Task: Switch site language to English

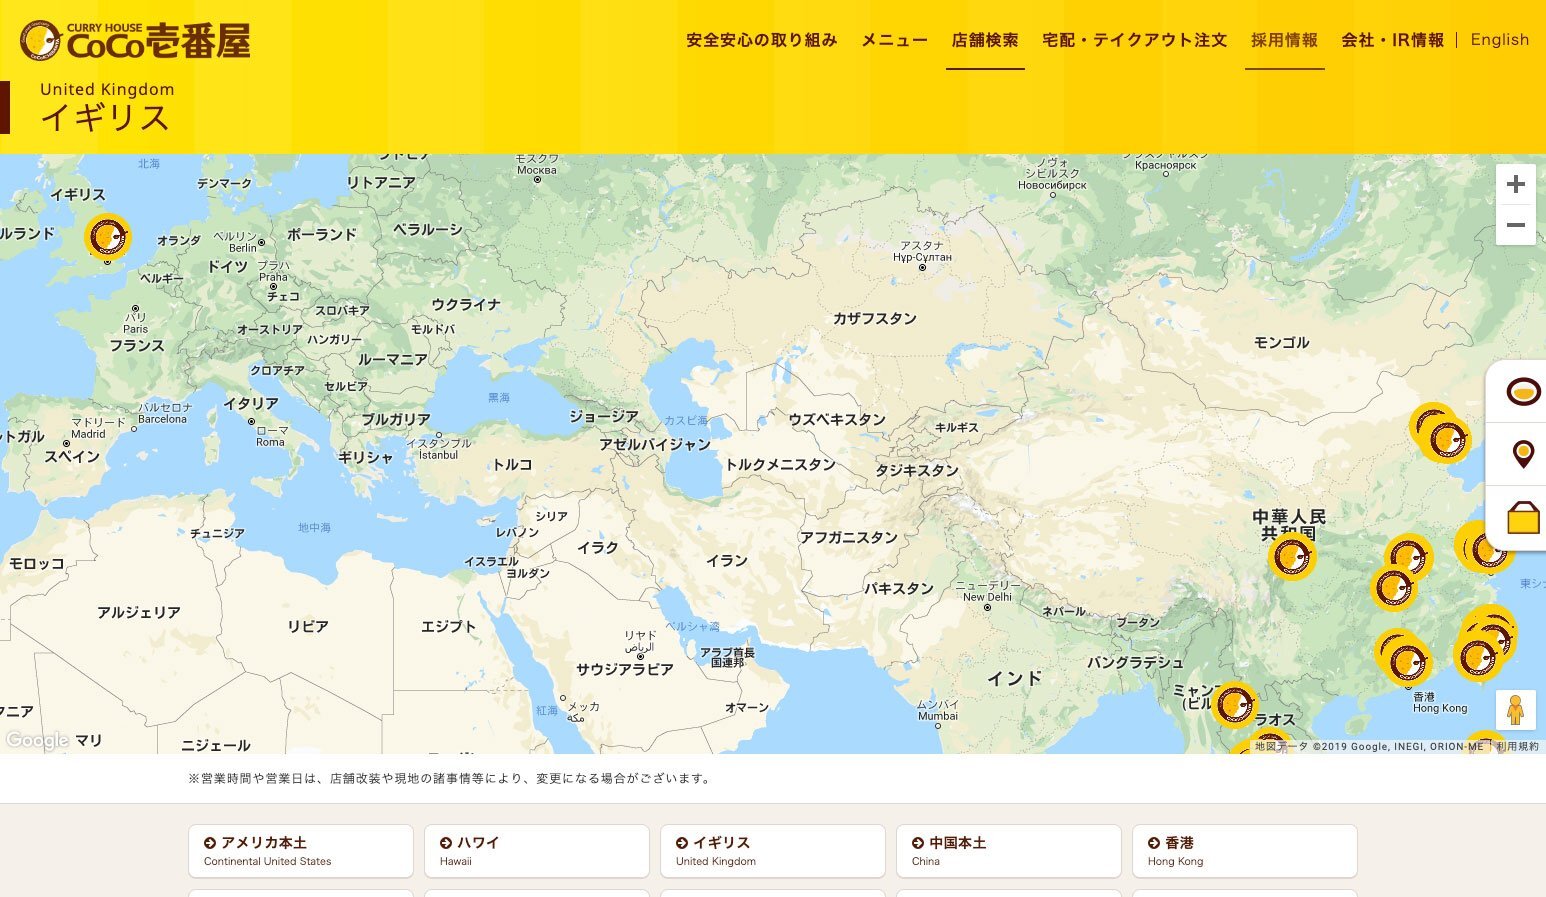Action: [x=1500, y=40]
